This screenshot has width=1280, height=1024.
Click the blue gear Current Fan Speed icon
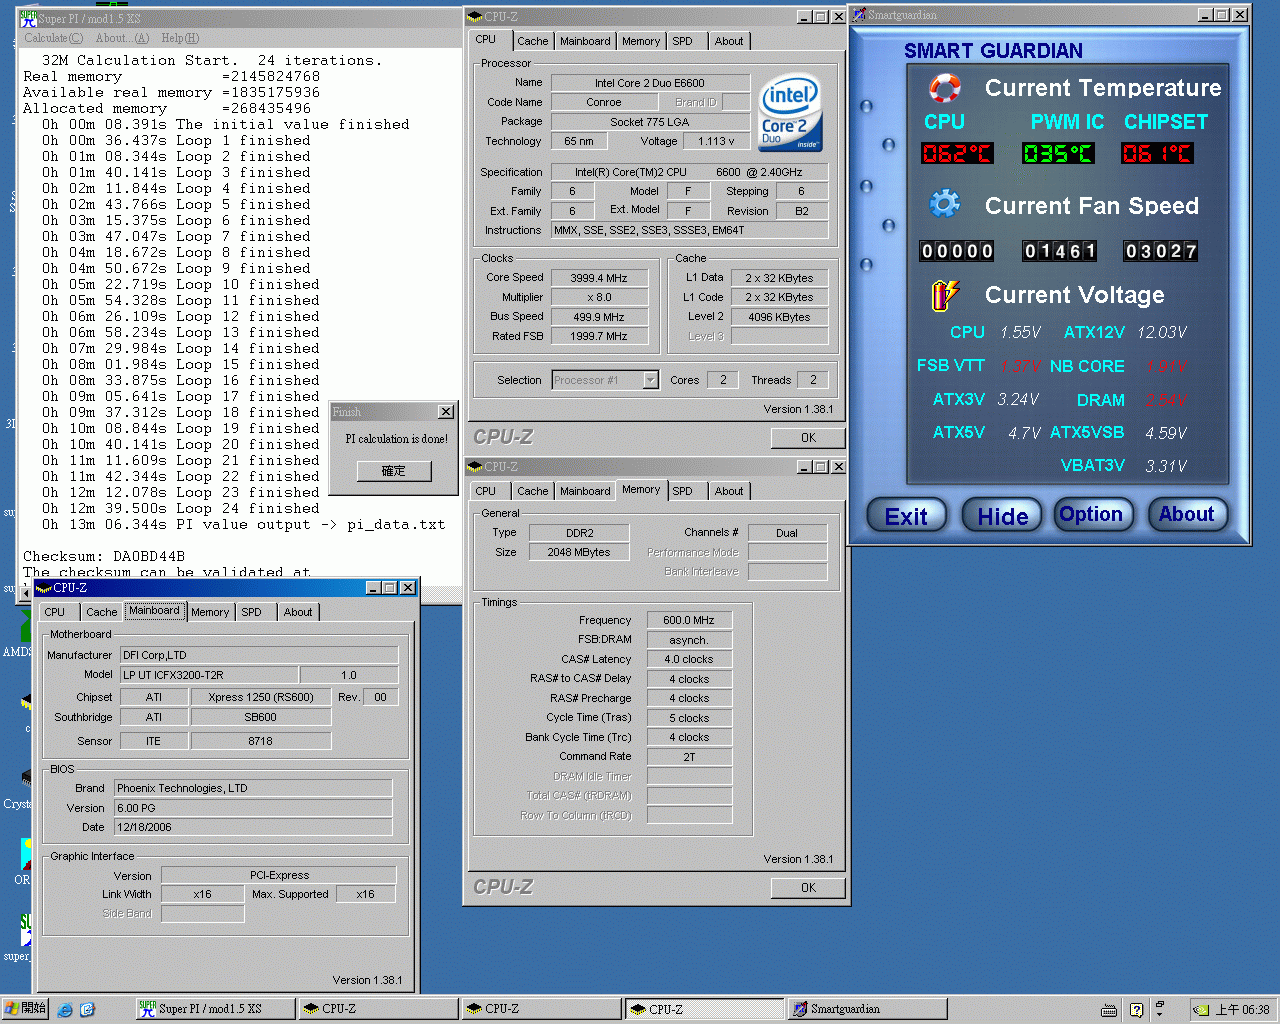pyautogui.click(x=944, y=204)
